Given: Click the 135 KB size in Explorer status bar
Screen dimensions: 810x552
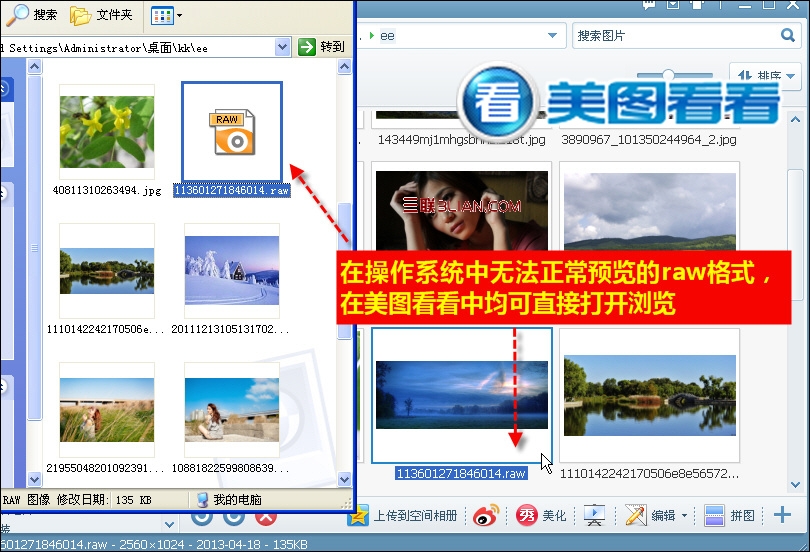Looking at the screenshot, I should tap(133, 500).
